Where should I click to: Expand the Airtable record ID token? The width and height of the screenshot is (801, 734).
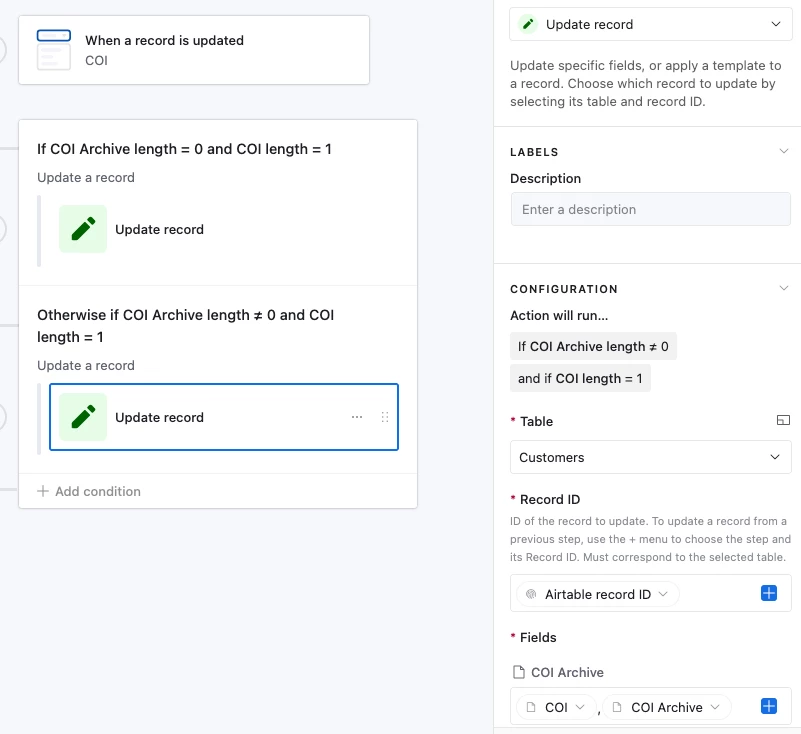coord(598,594)
